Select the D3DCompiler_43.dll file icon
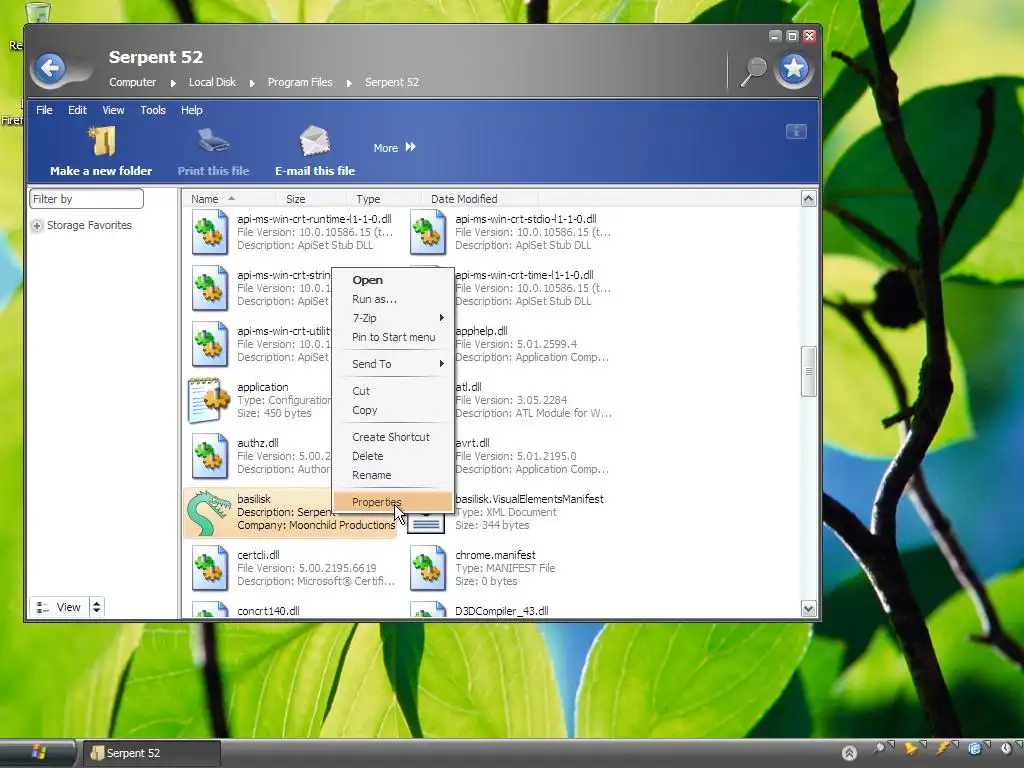 (x=428, y=609)
